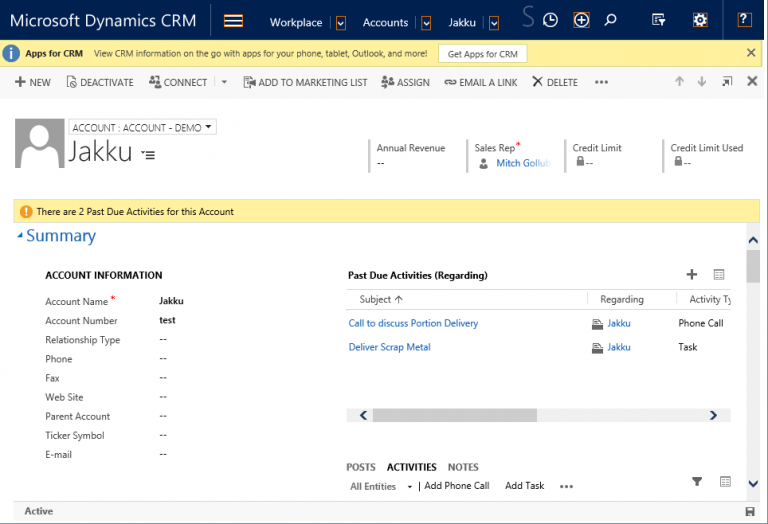Click activity icon beside Deliver Scrap Metal row
The image size is (768, 524).
(x=597, y=348)
